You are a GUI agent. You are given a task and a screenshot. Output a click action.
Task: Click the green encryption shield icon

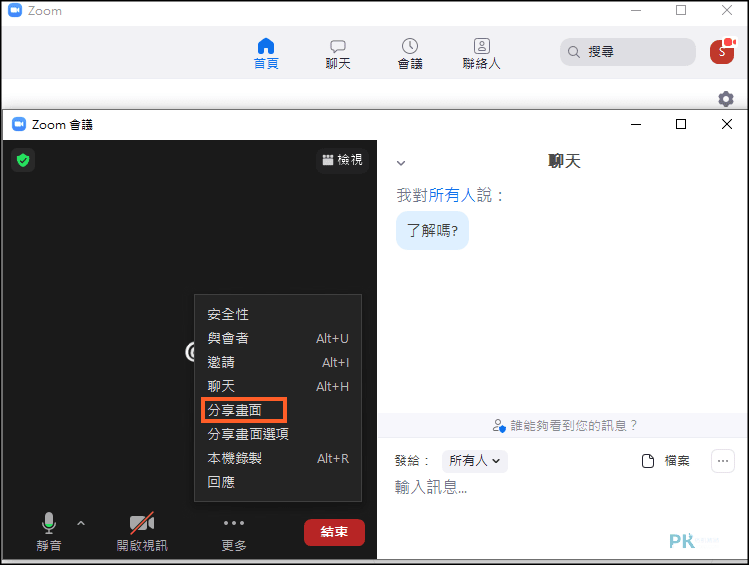pos(23,160)
